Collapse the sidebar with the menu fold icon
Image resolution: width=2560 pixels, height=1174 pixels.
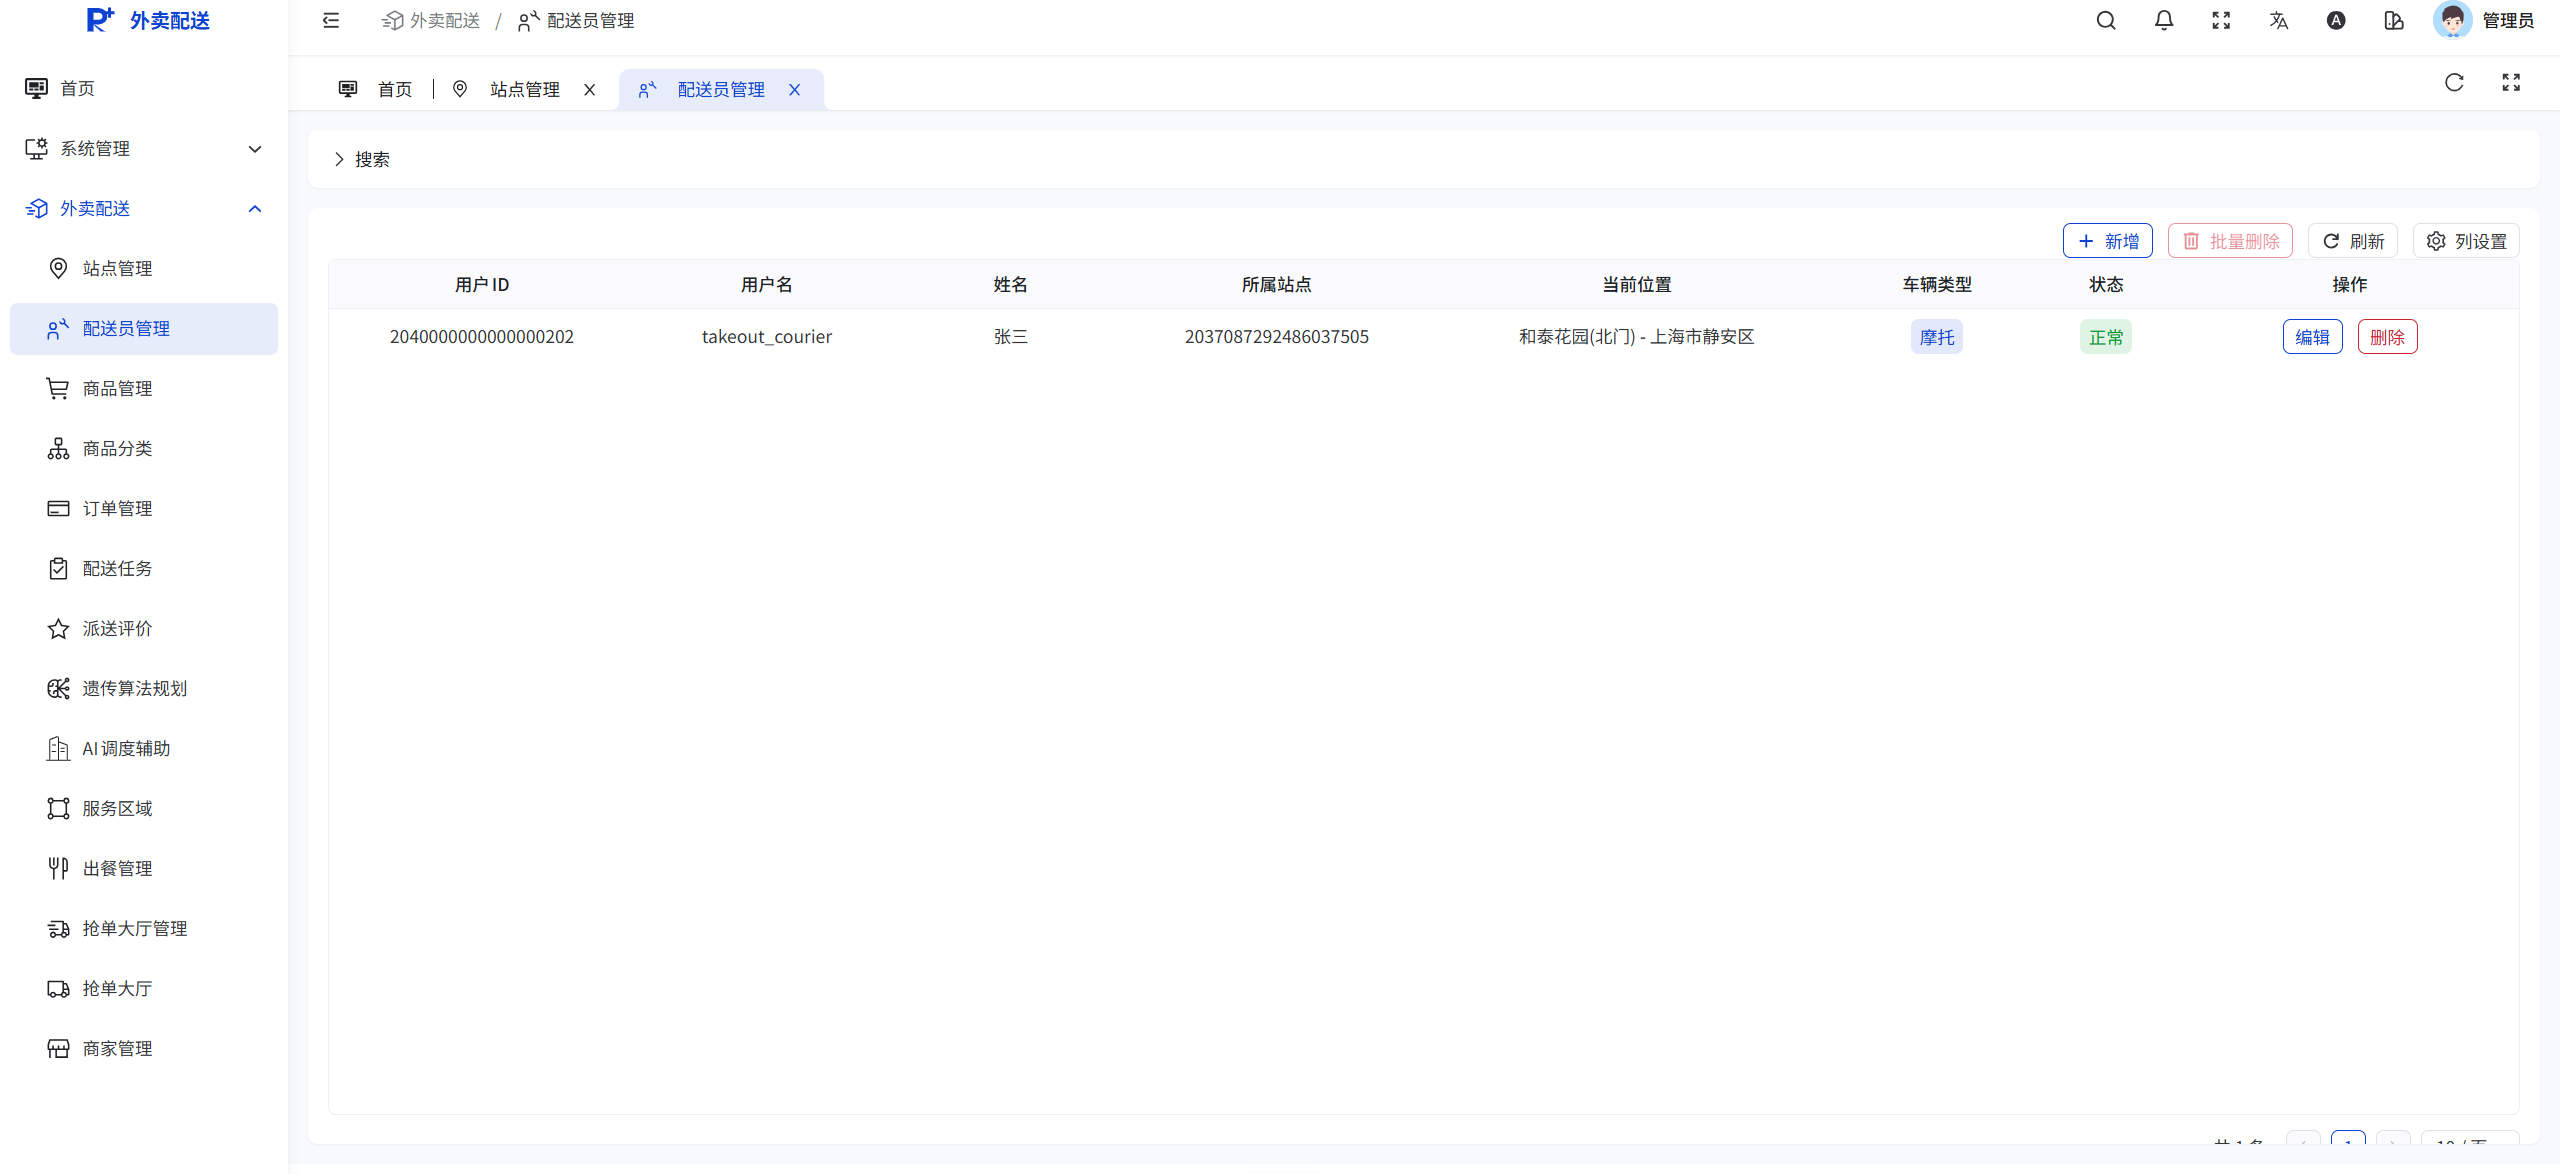click(x=331, y=21)
